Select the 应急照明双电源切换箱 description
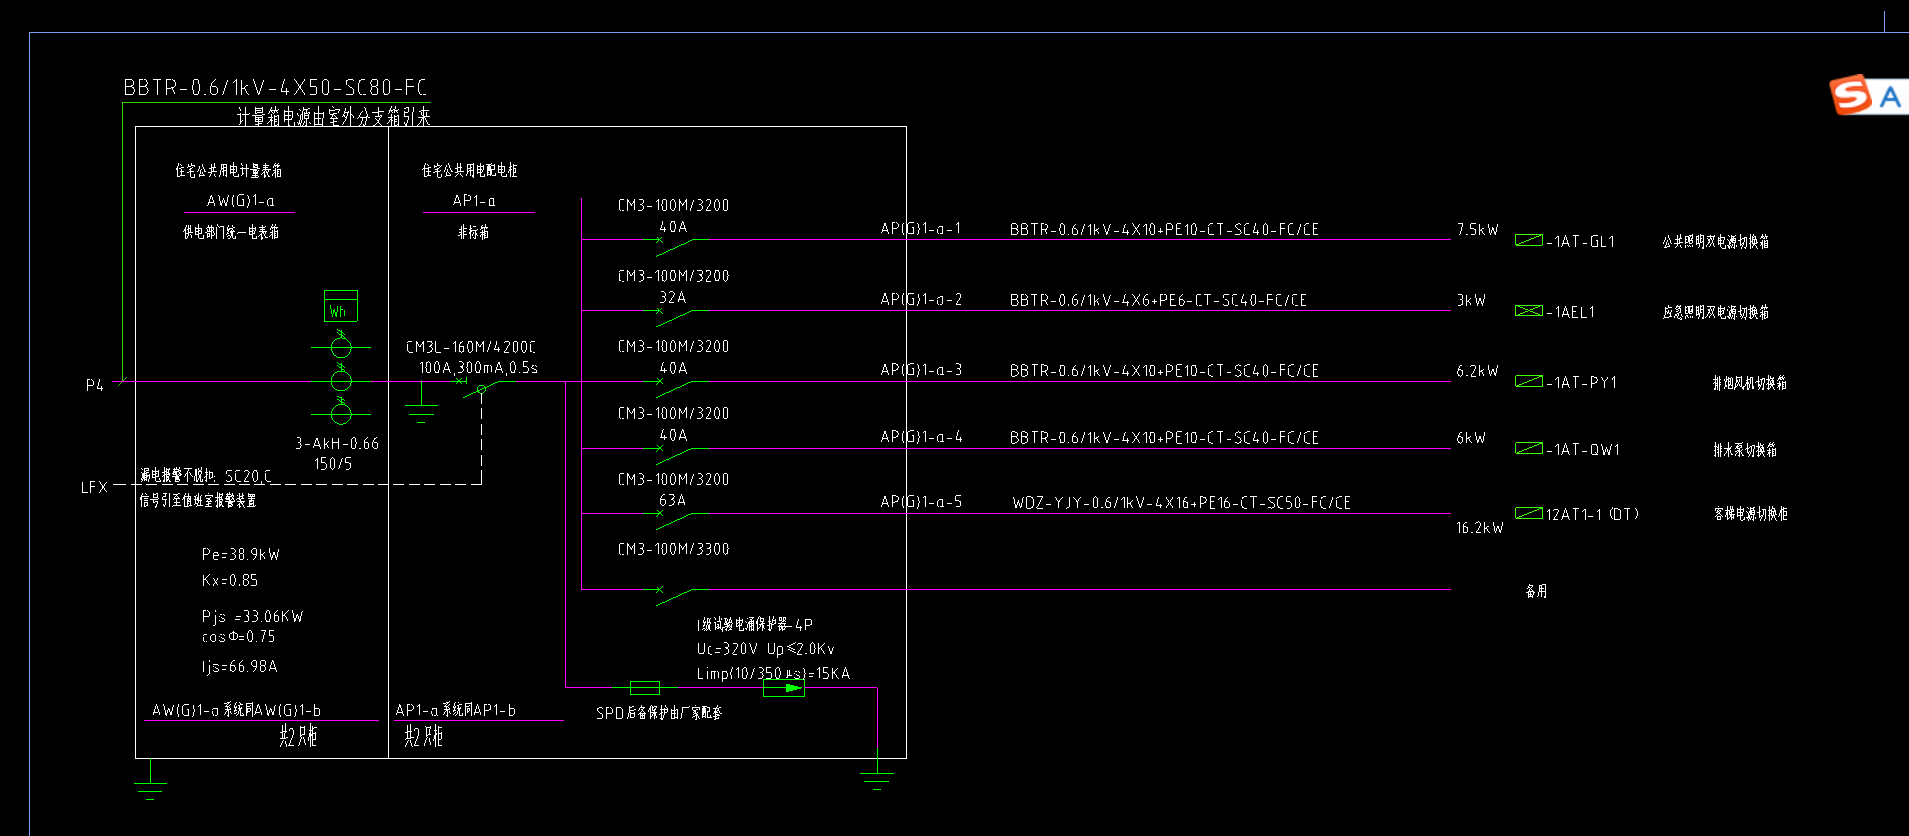The image size is (1909, 836). (x=1716, y=312)
